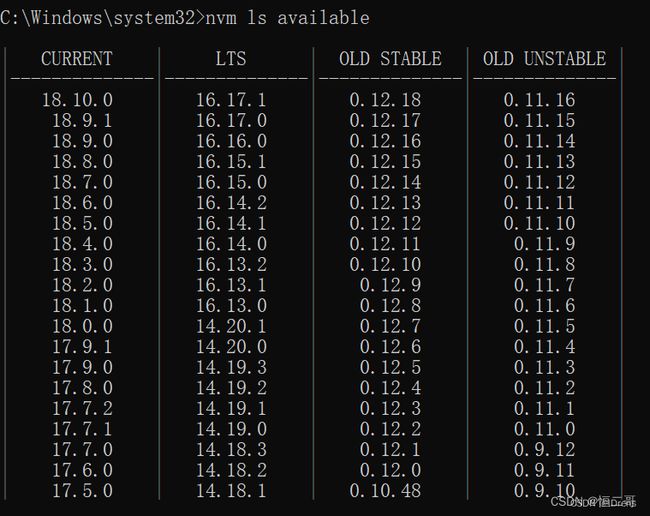The width and height of the screenshot is (650, 516).
Task: Click version 18.7.0 entry
Action: (x=82, y=182)
